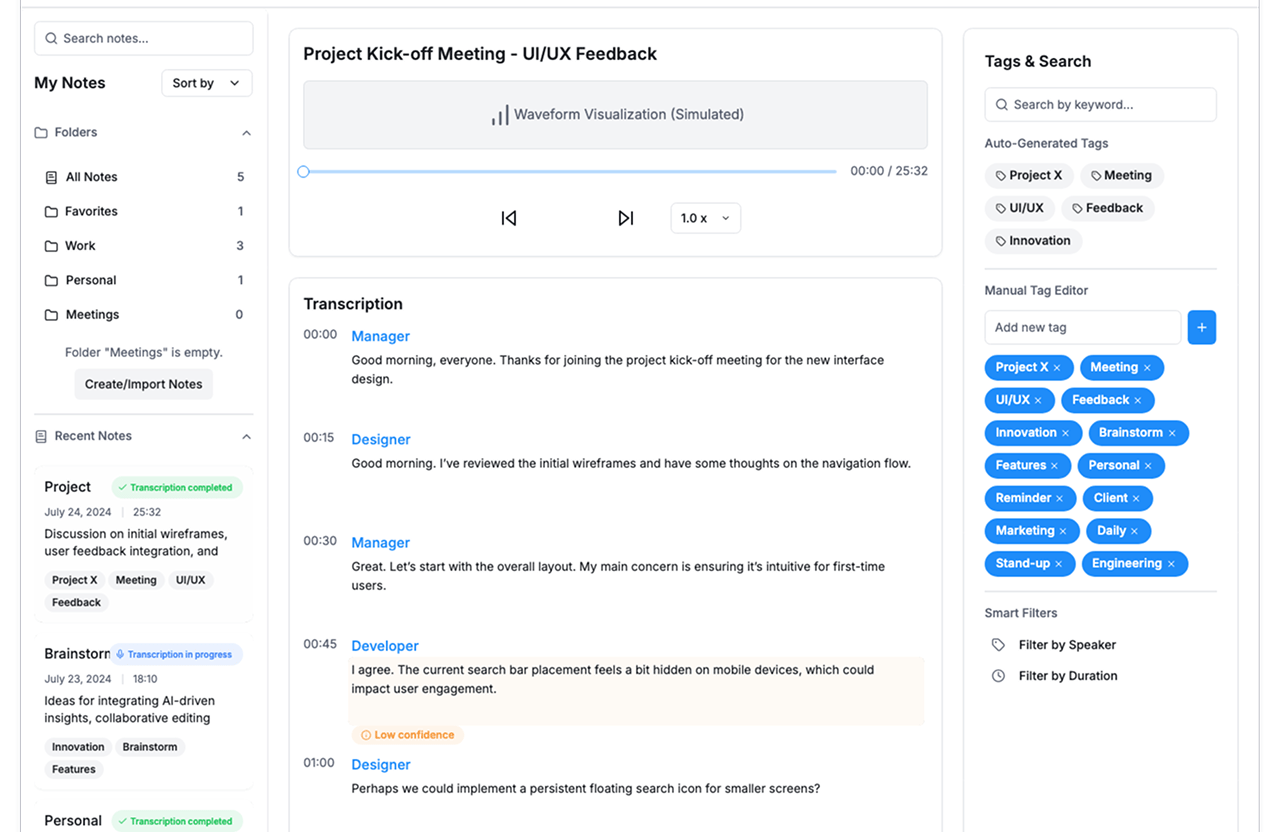Remove the Engineering tag via its x
Screen dimensions: 1280x832
[x=1171, y=564]
